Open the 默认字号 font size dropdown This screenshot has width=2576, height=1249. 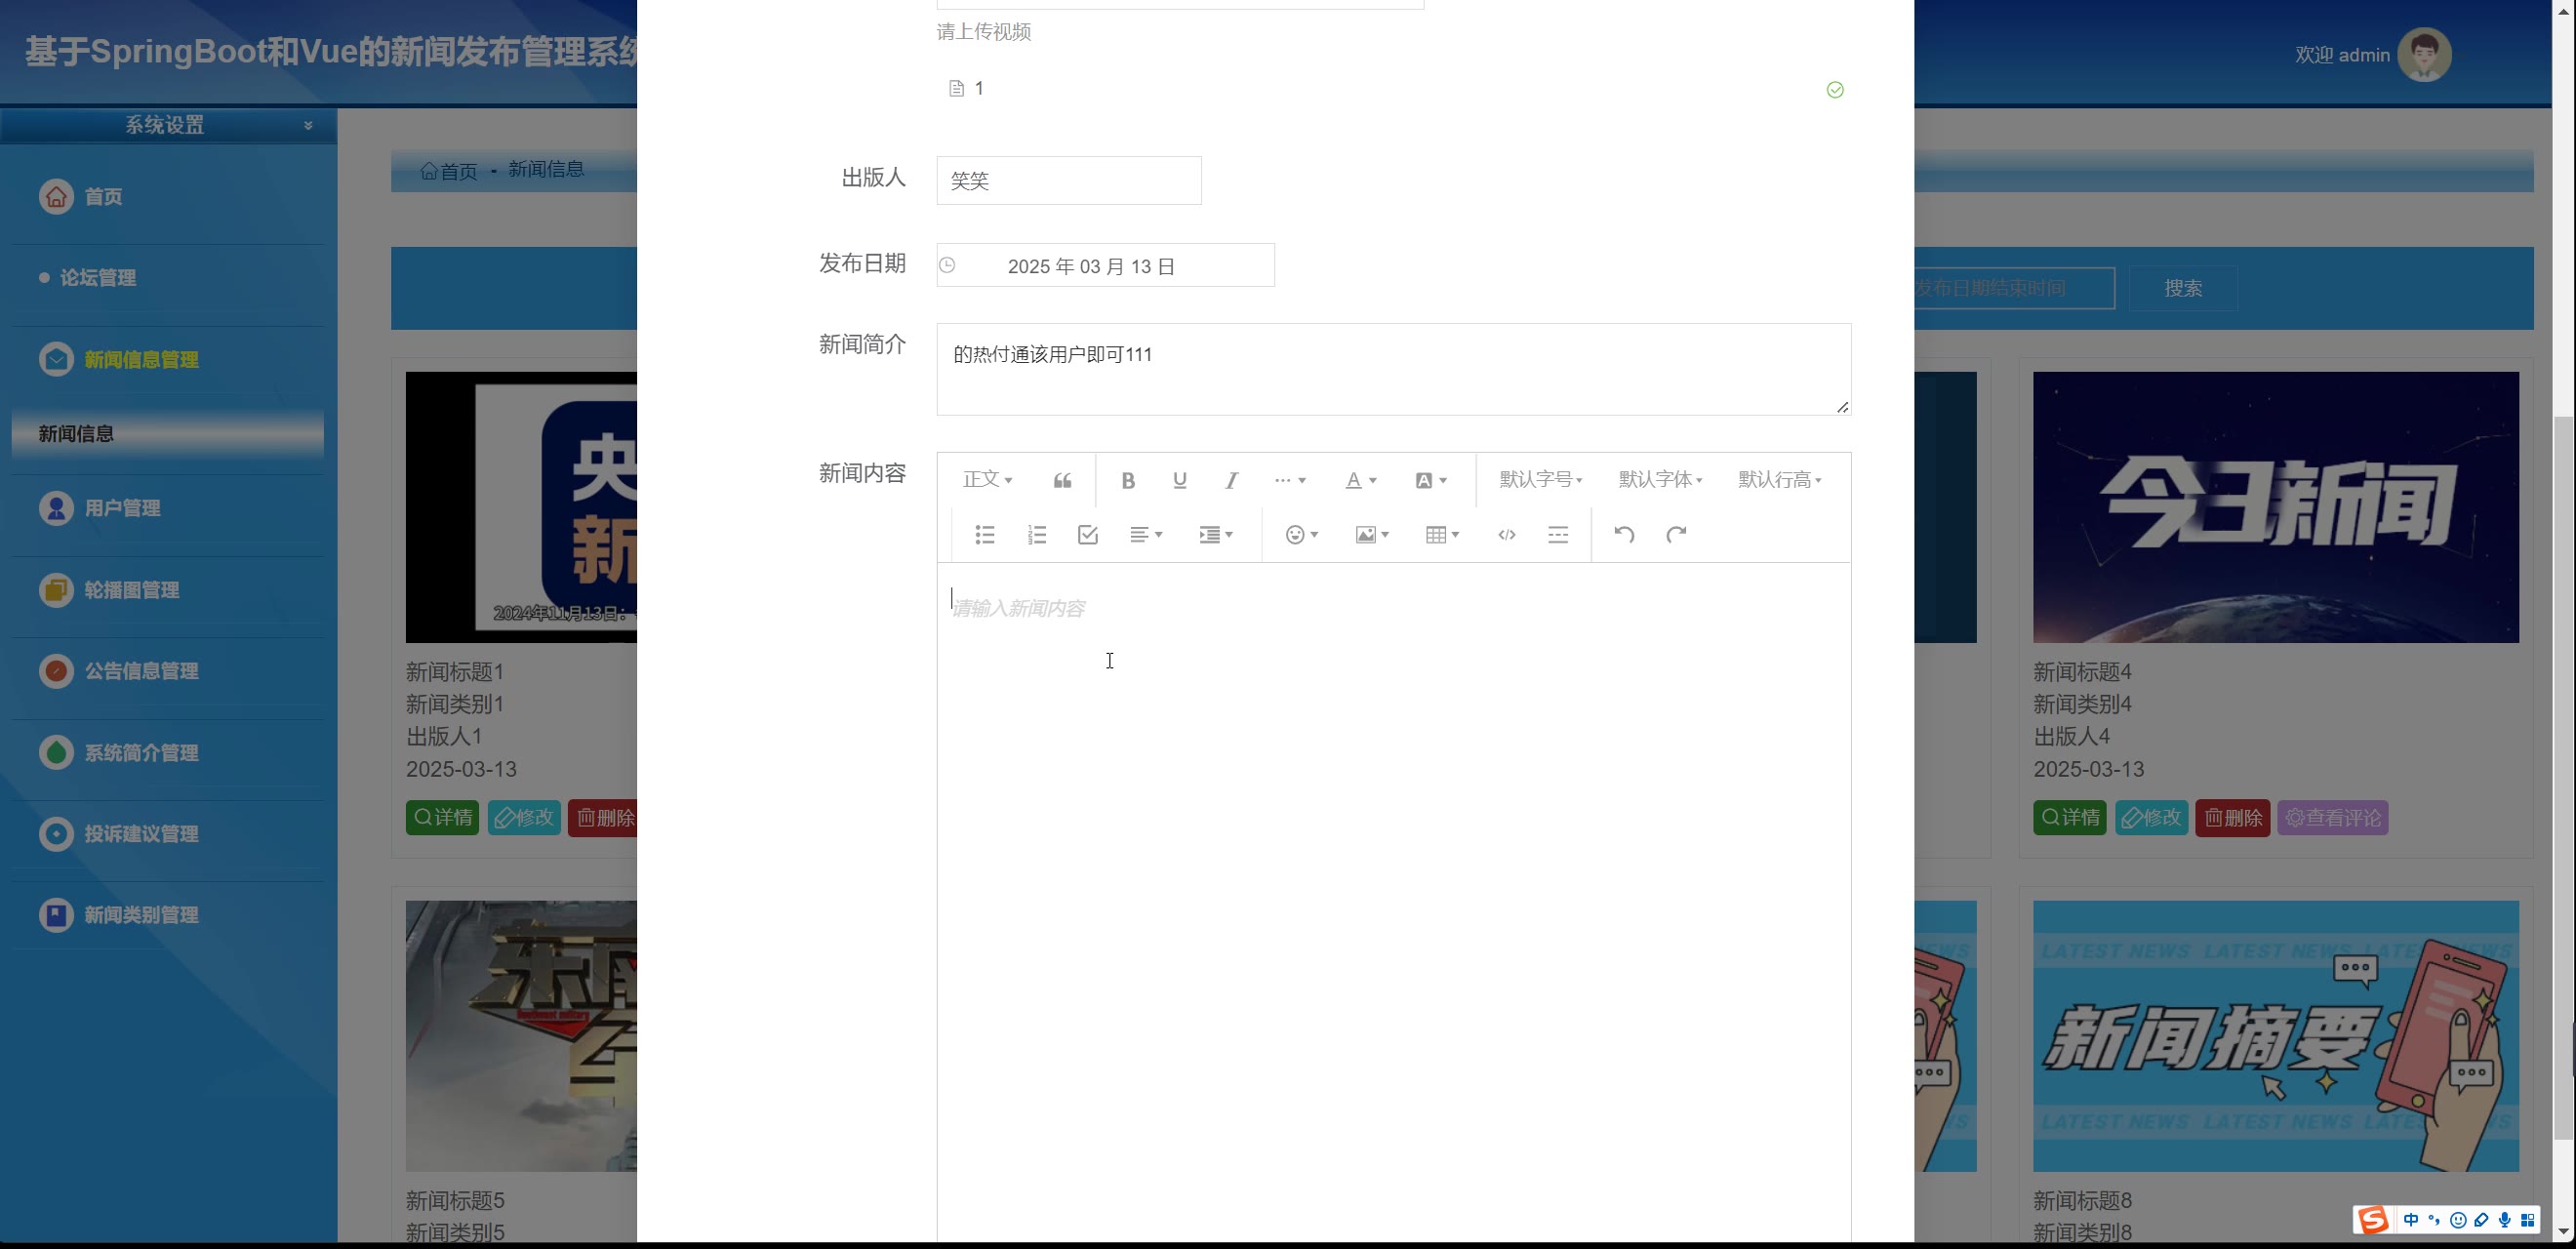click(1540, 480)
